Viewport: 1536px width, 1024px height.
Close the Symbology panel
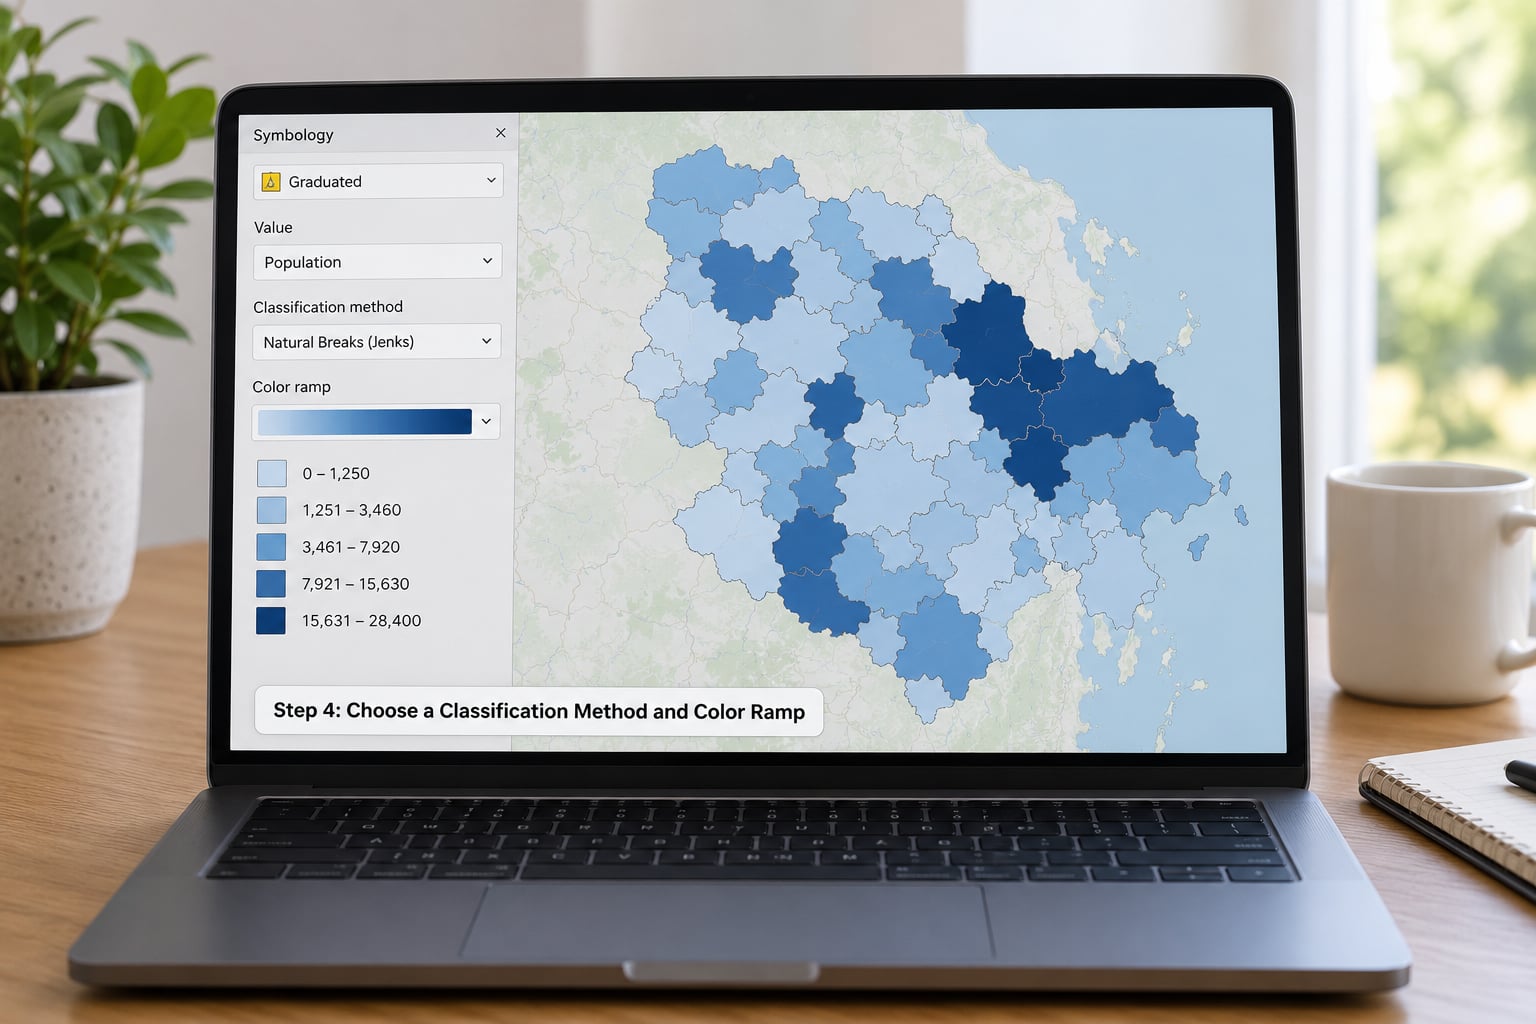pos(500,133)
